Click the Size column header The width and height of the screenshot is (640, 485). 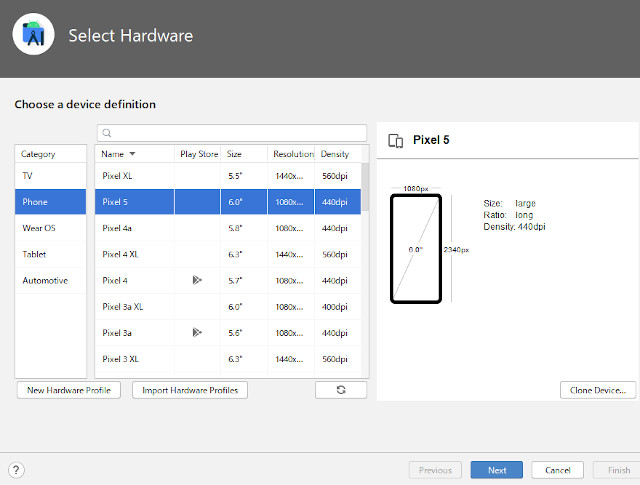pyautogui.click(x=244, y=154)
